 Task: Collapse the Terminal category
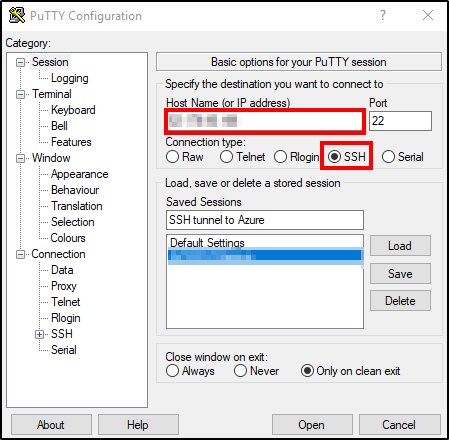[x=20, y=95]
